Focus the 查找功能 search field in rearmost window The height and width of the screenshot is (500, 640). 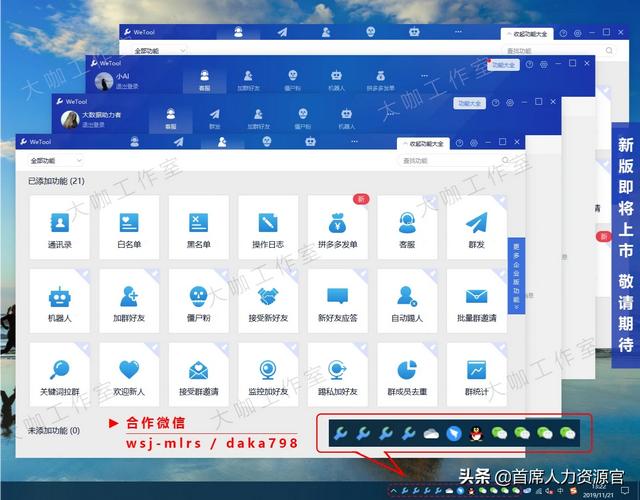coord(560,51)
